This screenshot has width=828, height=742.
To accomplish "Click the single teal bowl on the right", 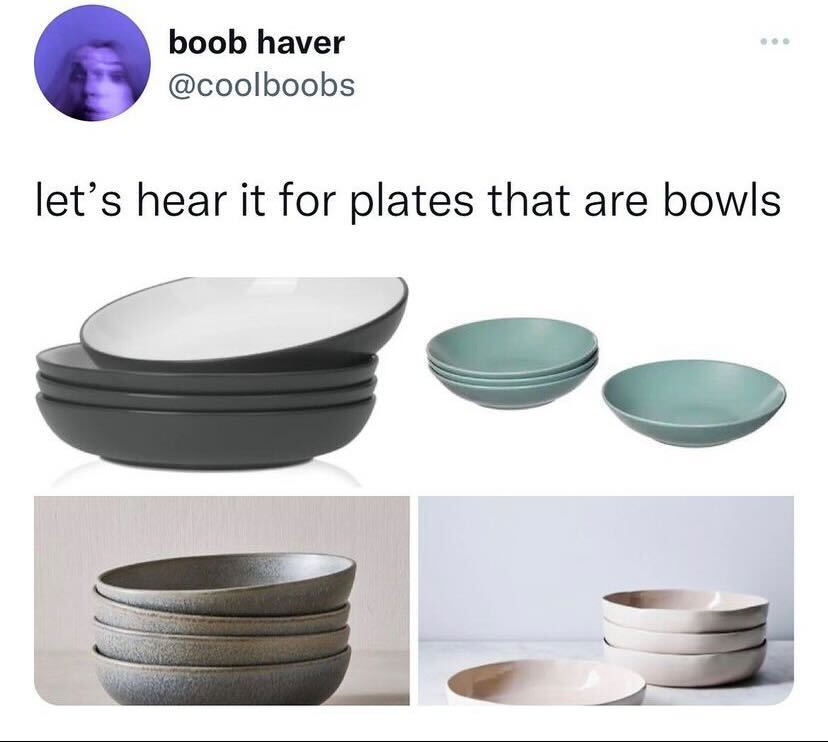I will (x=693, y=403).
